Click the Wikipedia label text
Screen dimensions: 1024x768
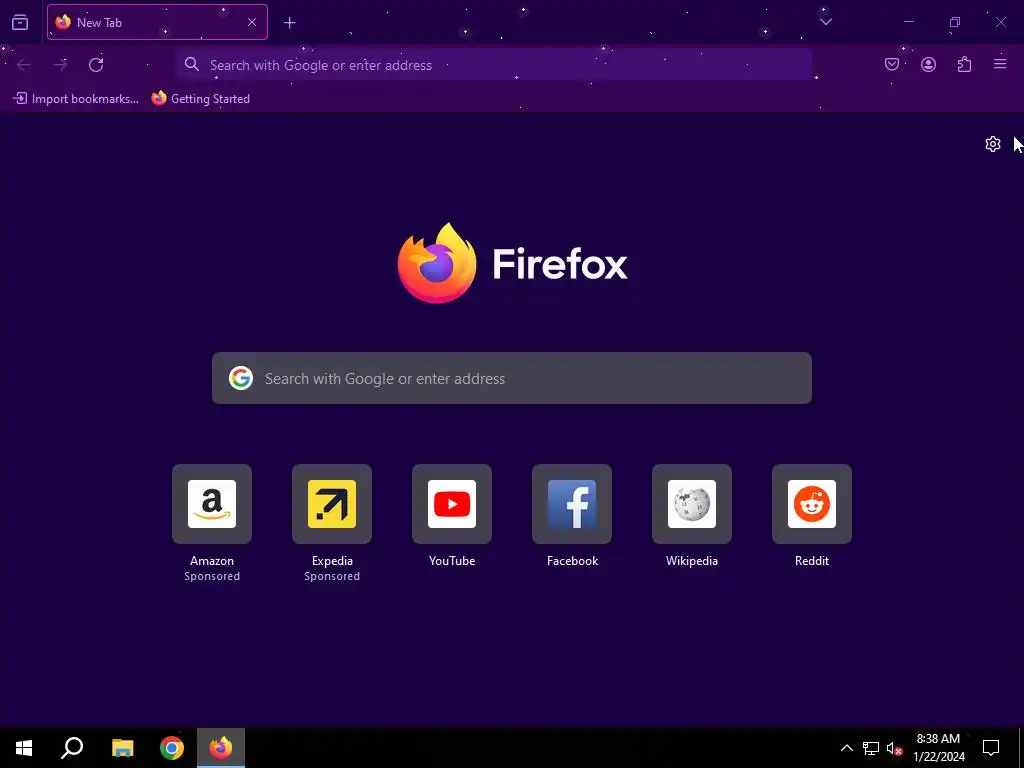(x=692, y=561)
